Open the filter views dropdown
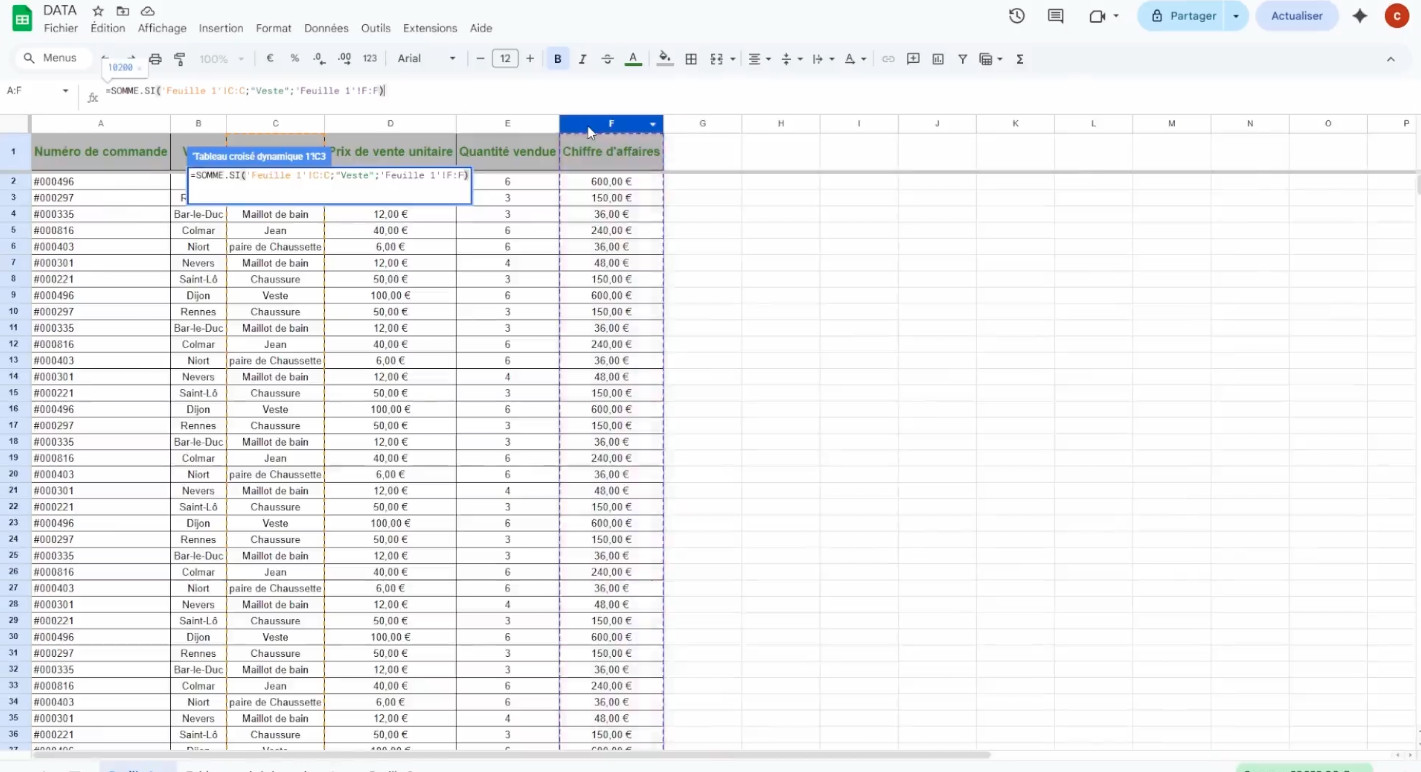Viewport: 1421px width, 772px height. pyautogui.click(x=990, y=59)
